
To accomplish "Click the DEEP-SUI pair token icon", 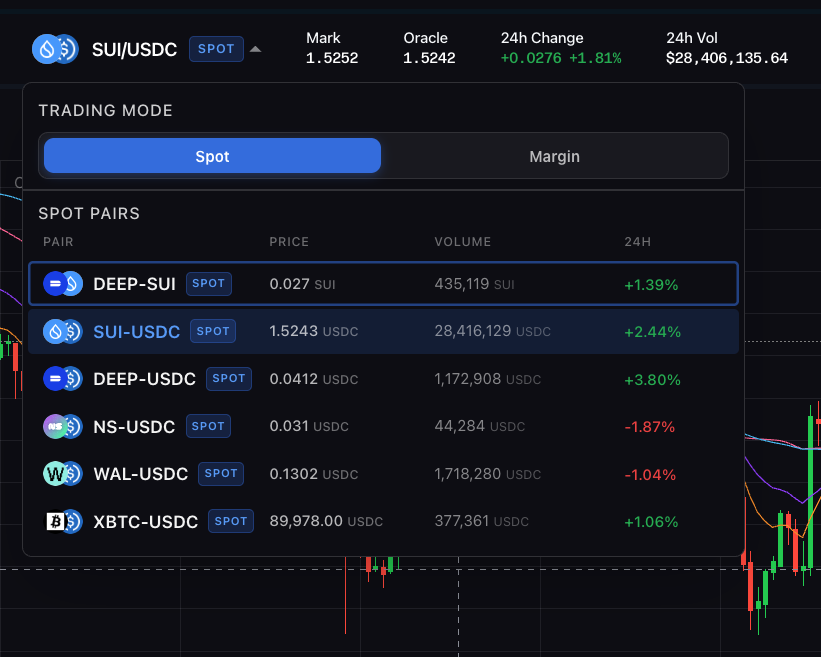I will (x=62, y=284).
